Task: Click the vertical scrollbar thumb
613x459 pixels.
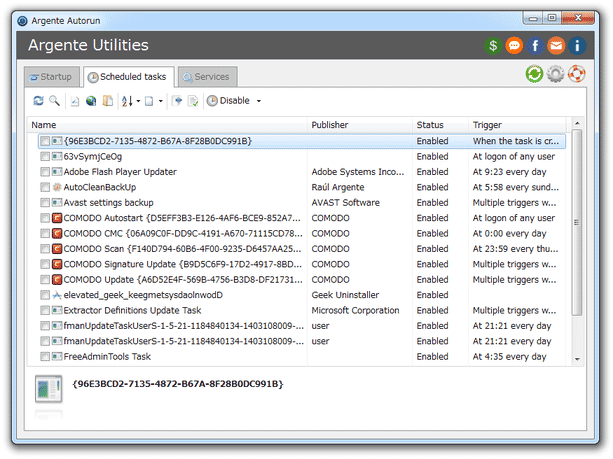Action: (577, 222)
